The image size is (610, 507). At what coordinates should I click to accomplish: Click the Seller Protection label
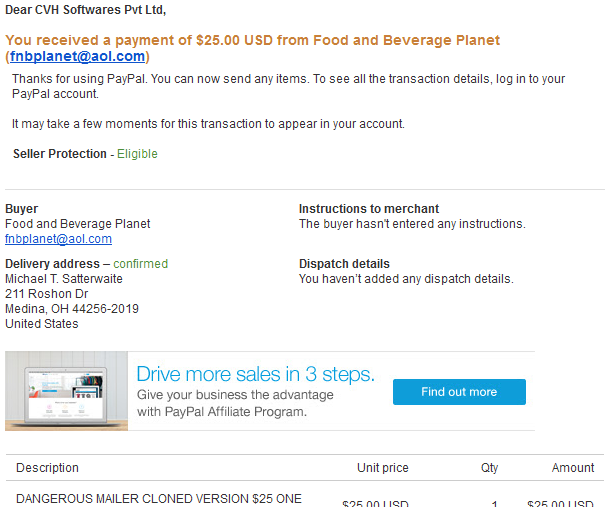point(59,154)
